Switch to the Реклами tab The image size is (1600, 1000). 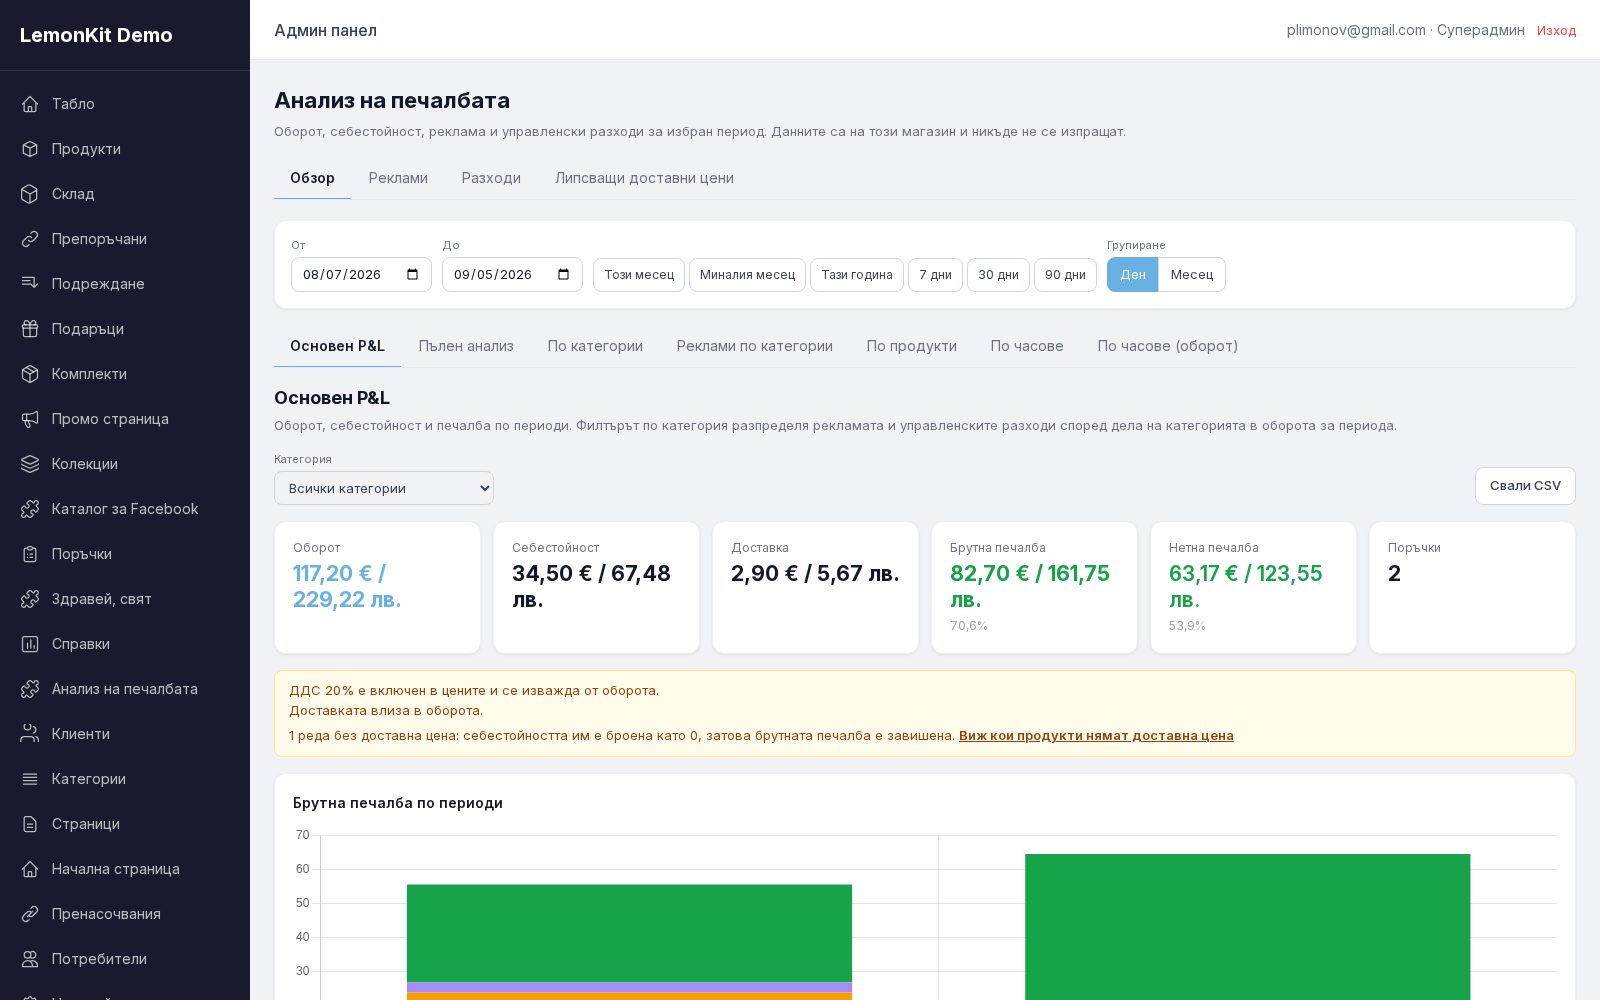click(398, 178)
